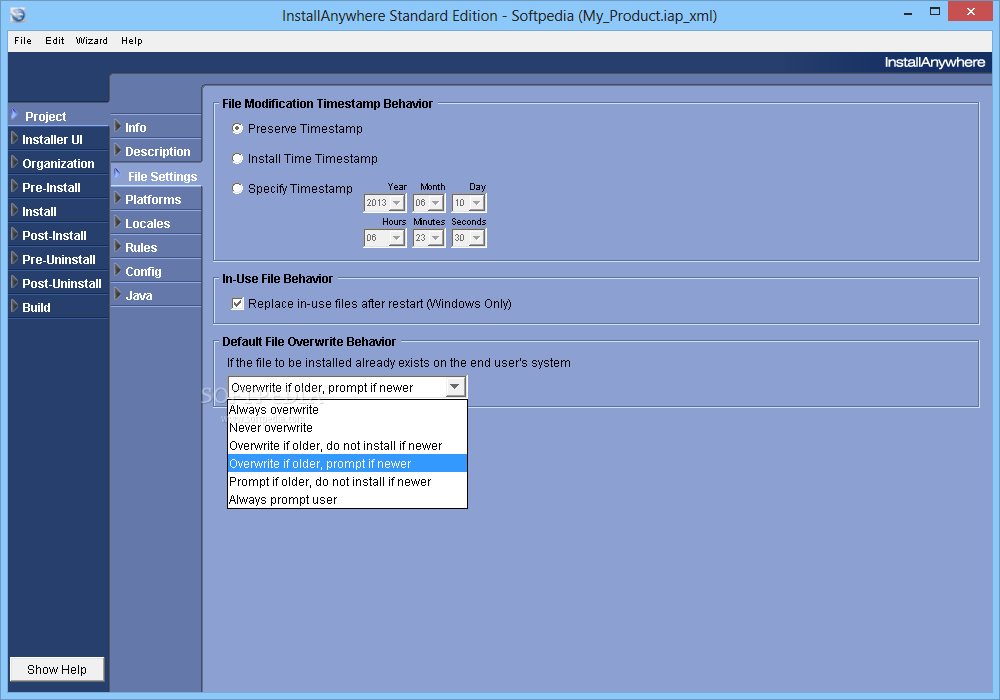Select Specify Timestamp radio button
The height and width of the screenshot is (700, 1000).
pos(237,189)
